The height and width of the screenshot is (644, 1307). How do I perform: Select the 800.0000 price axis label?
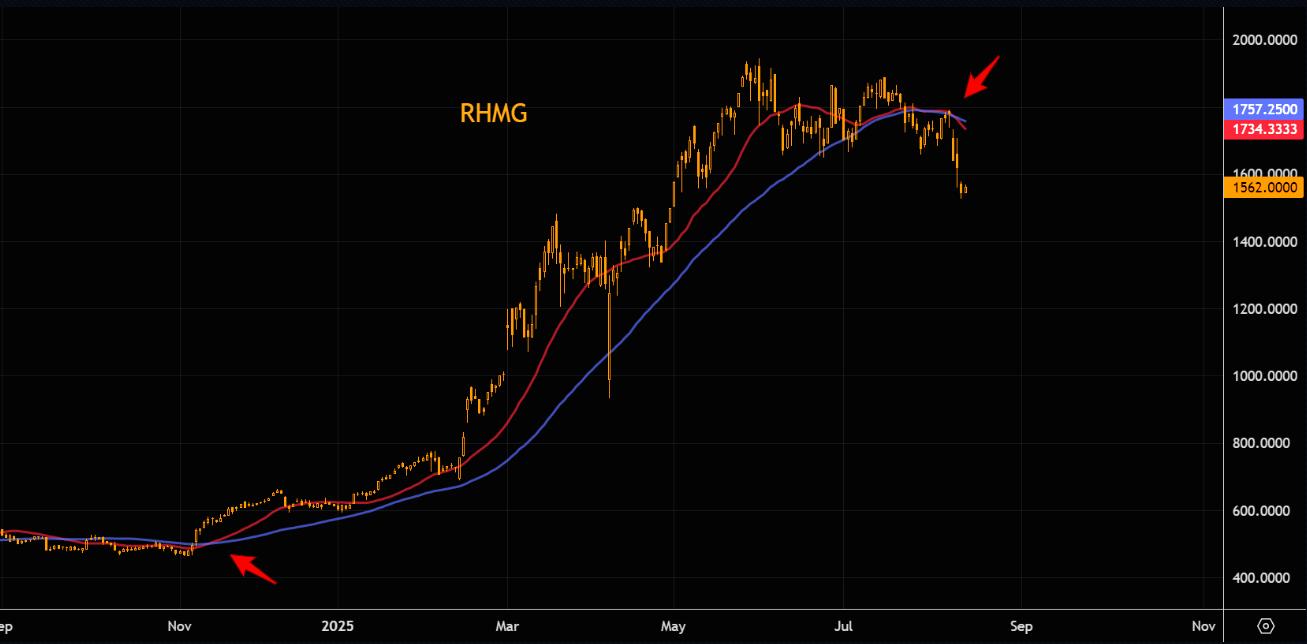coord(1262,443)
